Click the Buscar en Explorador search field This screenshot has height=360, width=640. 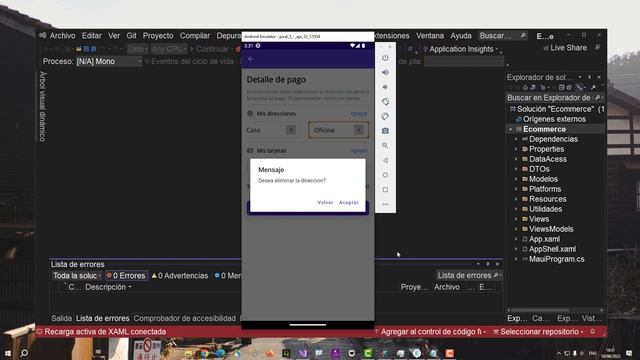(550, 98)
